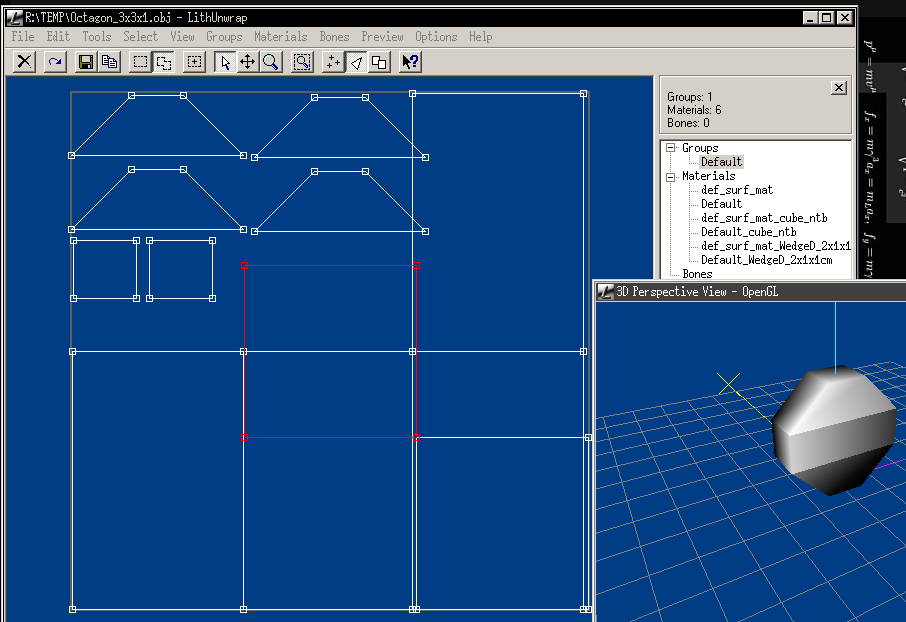Click the octagon model in 3D view
The image size is (906, 622).
836,430
